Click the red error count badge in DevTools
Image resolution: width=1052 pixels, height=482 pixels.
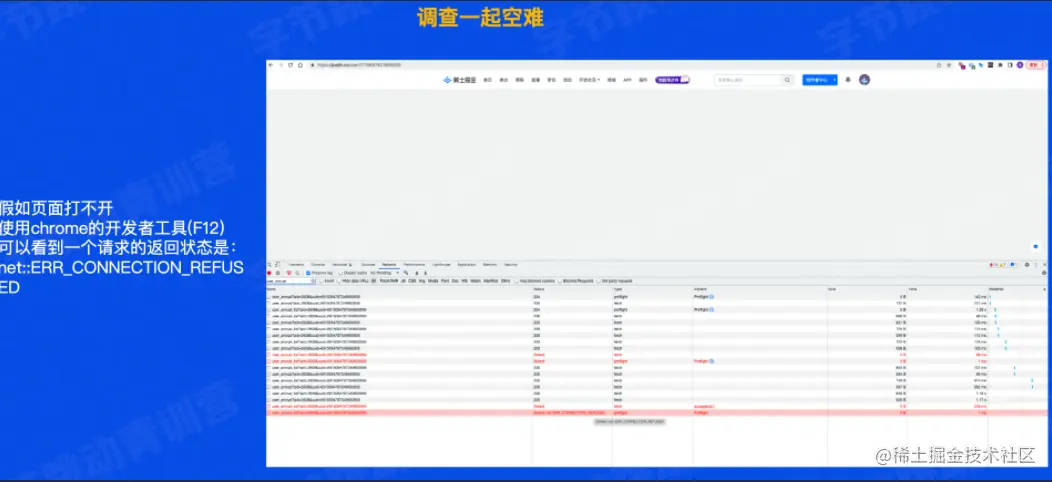click(x=994, y=264)
